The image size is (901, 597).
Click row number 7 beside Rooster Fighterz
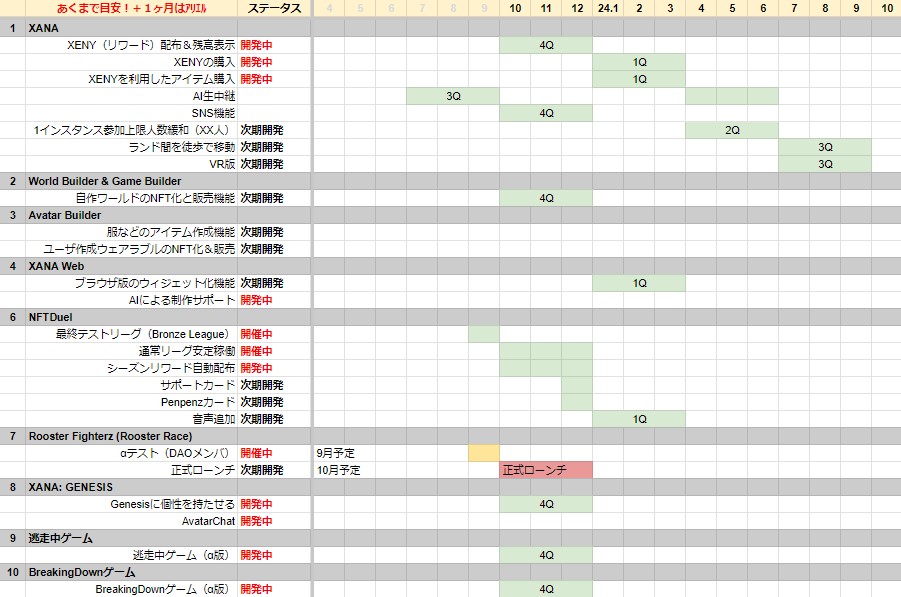[x=13, y=436]
